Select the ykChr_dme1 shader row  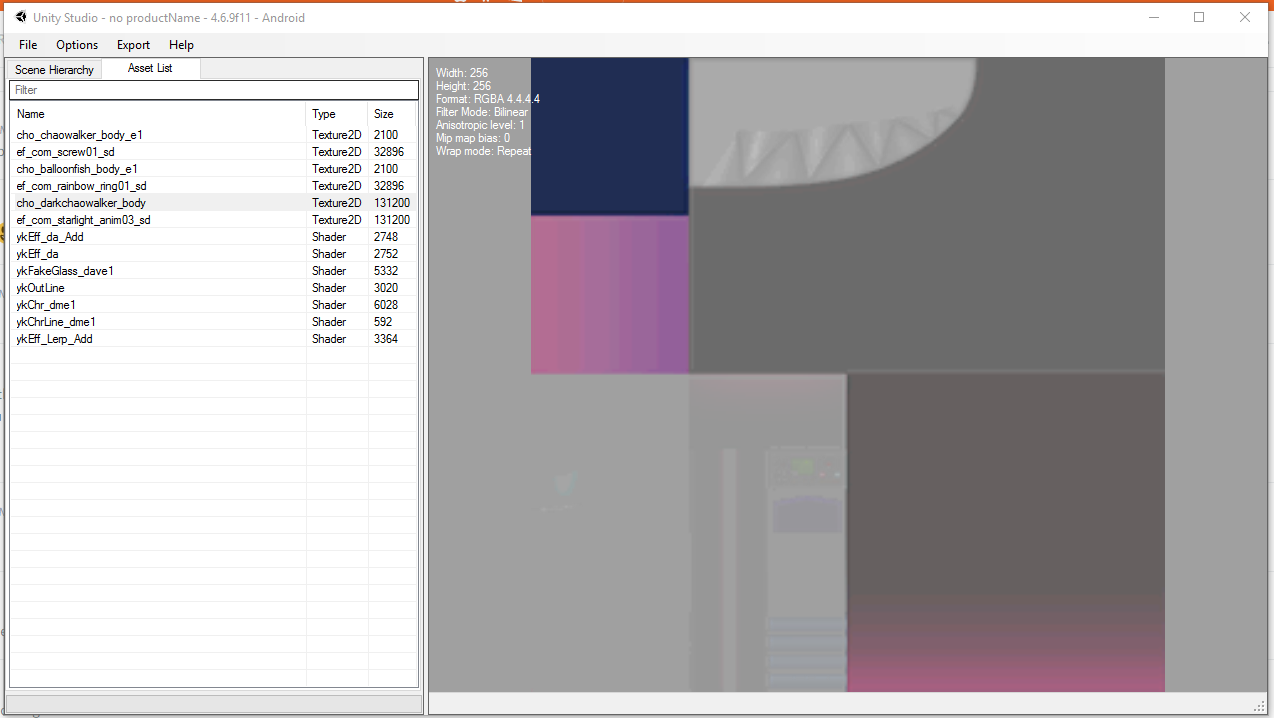coord(213,305)
